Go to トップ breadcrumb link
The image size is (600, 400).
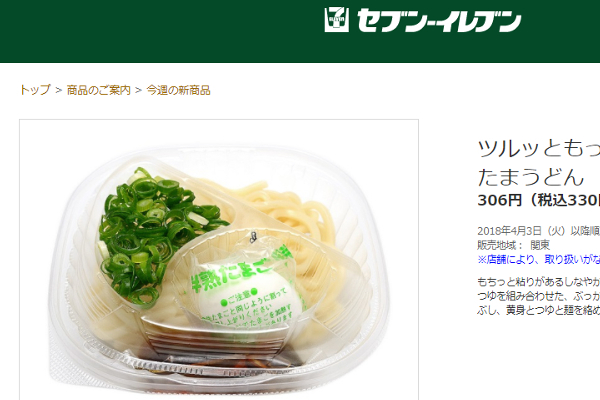pos(35,90)
